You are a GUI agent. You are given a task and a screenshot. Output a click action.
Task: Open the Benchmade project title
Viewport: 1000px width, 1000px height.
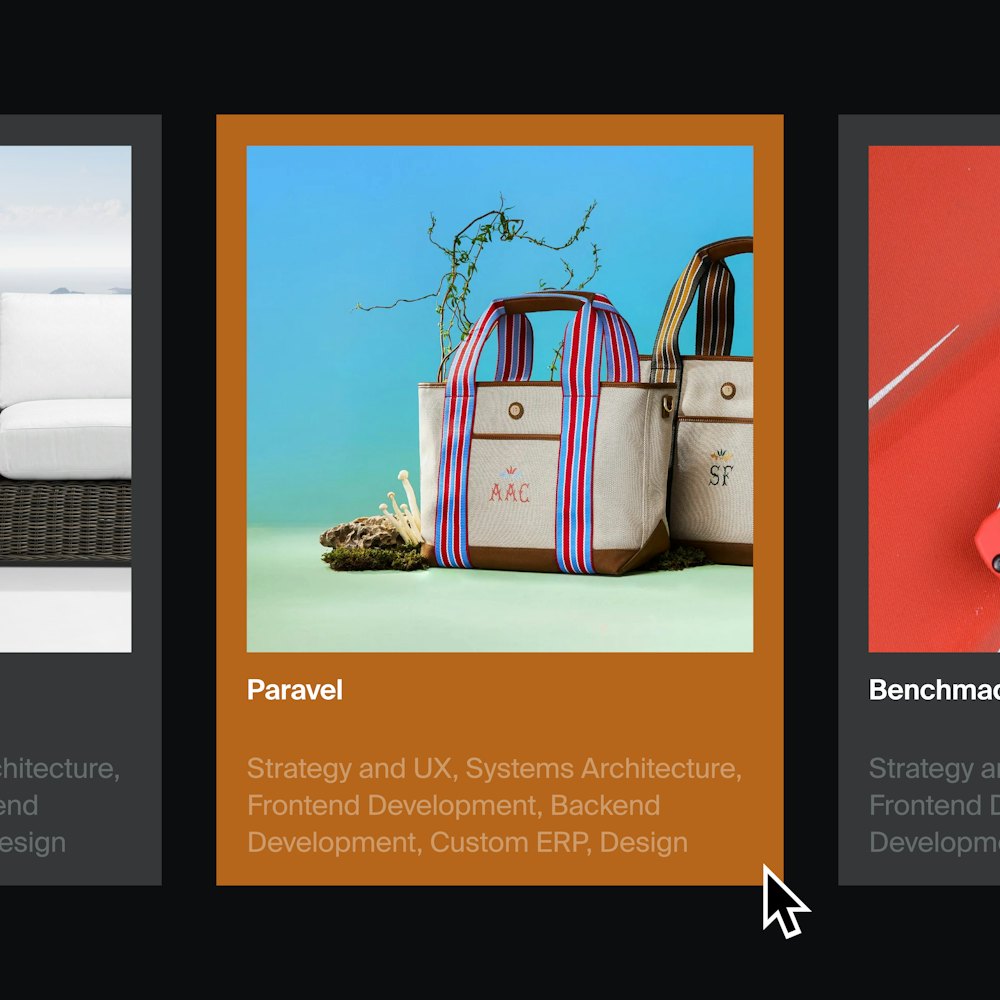pos(934,690)
